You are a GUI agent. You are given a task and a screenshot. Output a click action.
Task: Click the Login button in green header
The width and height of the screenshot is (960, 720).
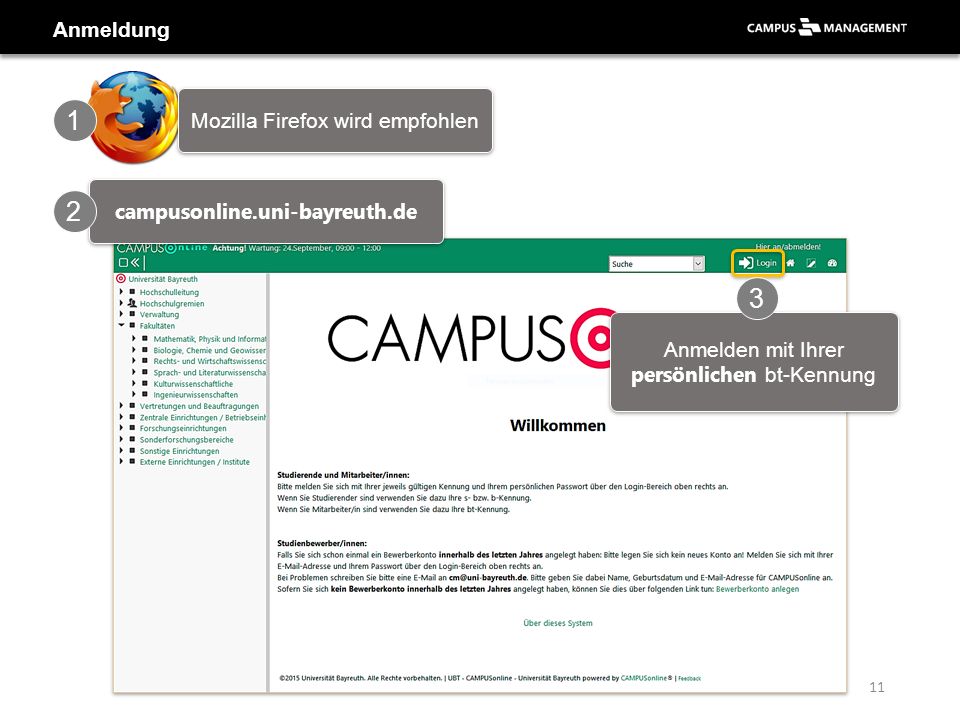click(757, 263)
